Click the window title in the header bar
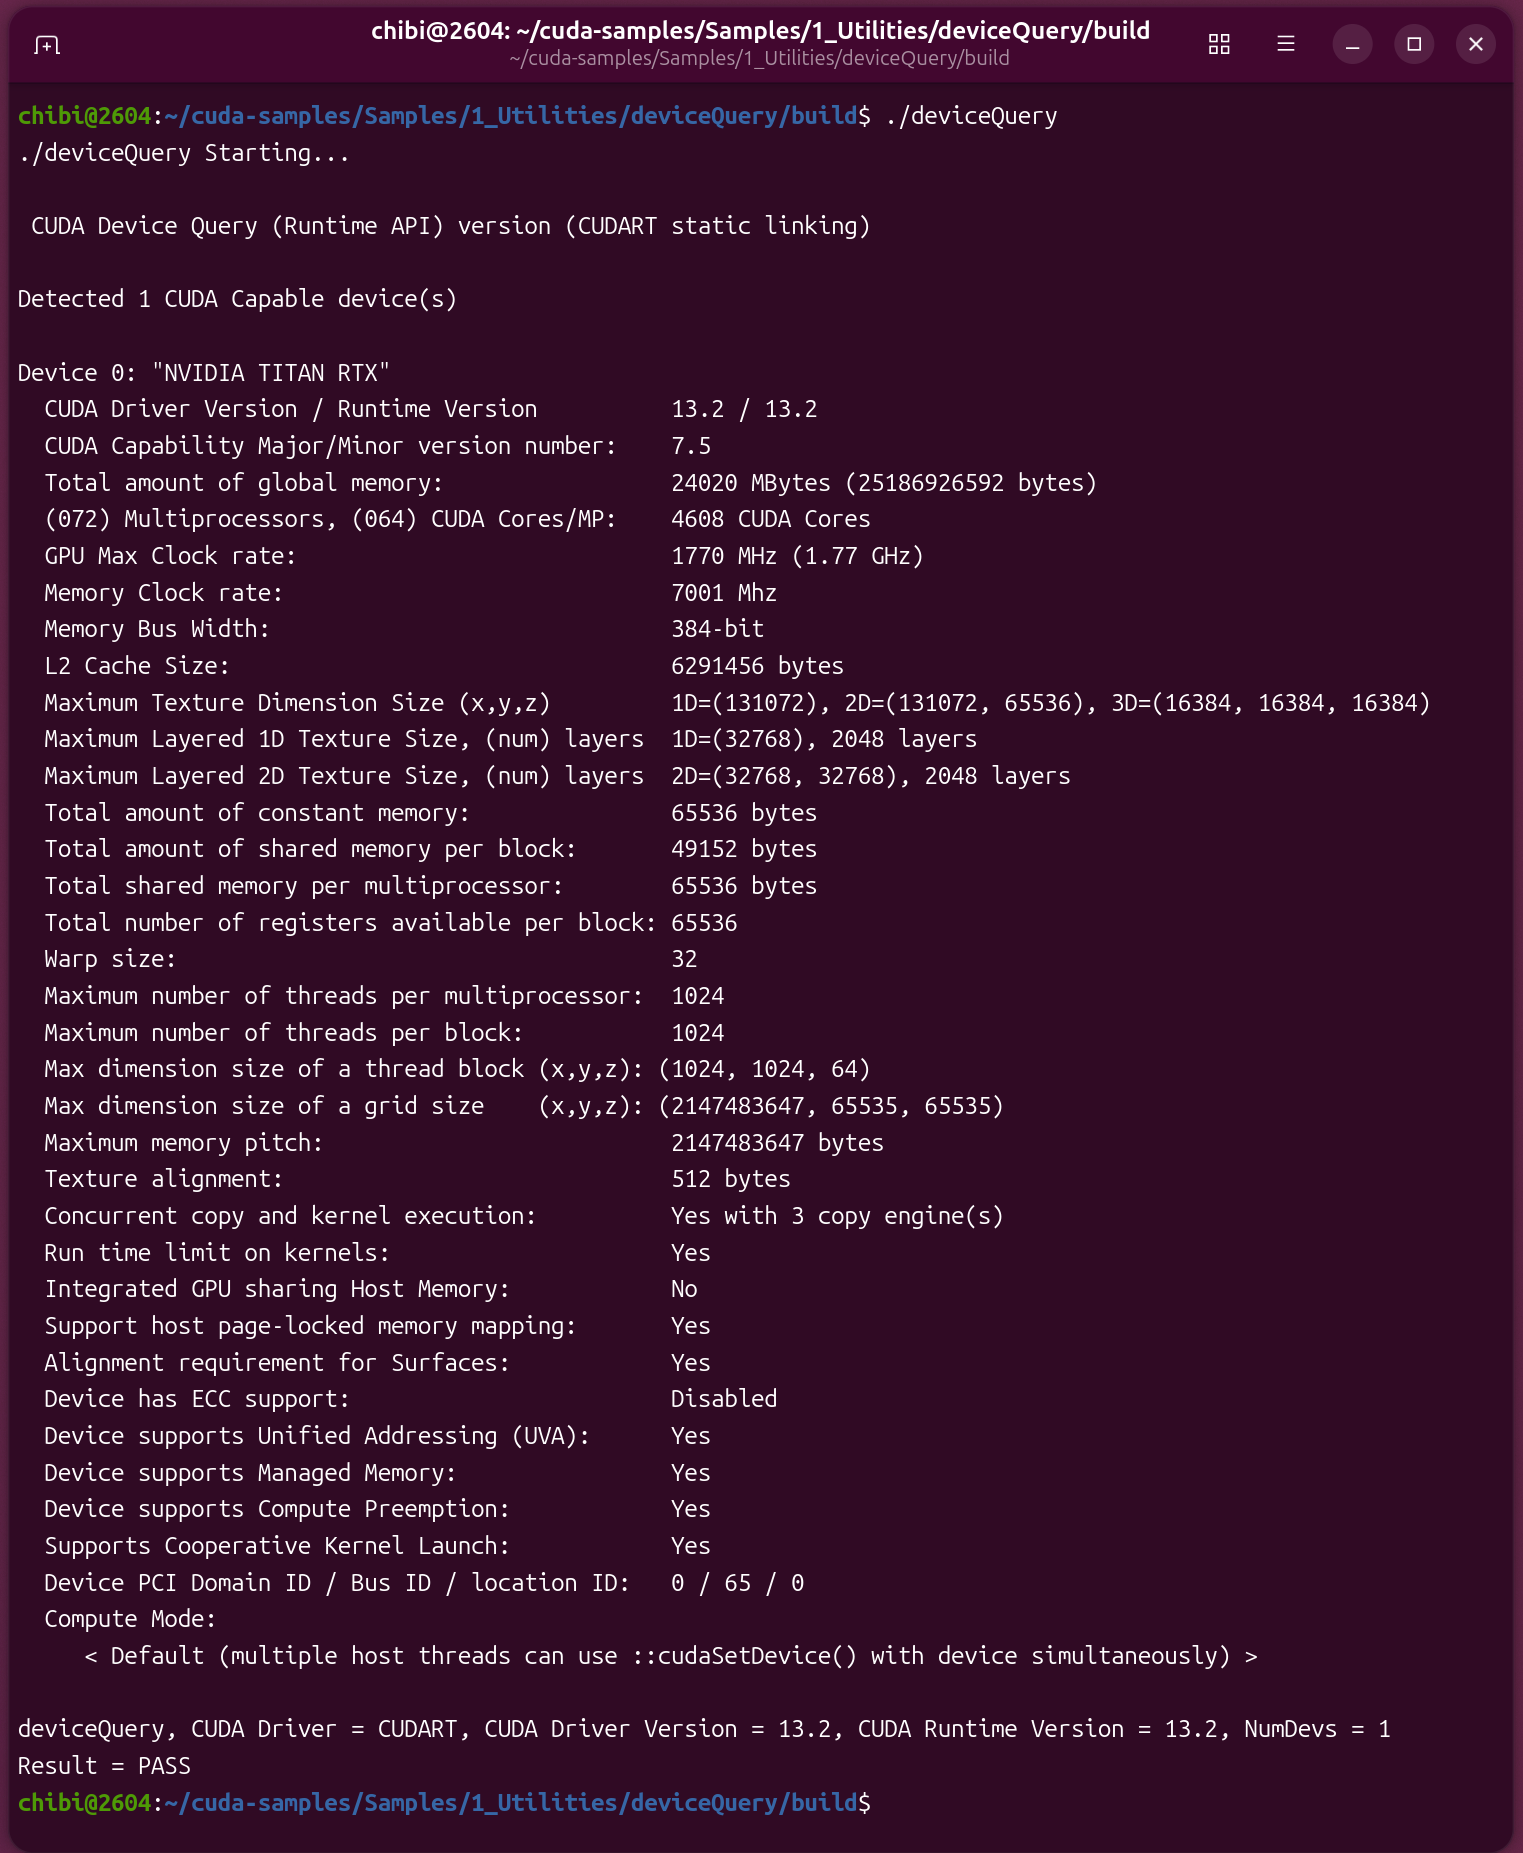Screen dimensions: 1523x1853 760,31
